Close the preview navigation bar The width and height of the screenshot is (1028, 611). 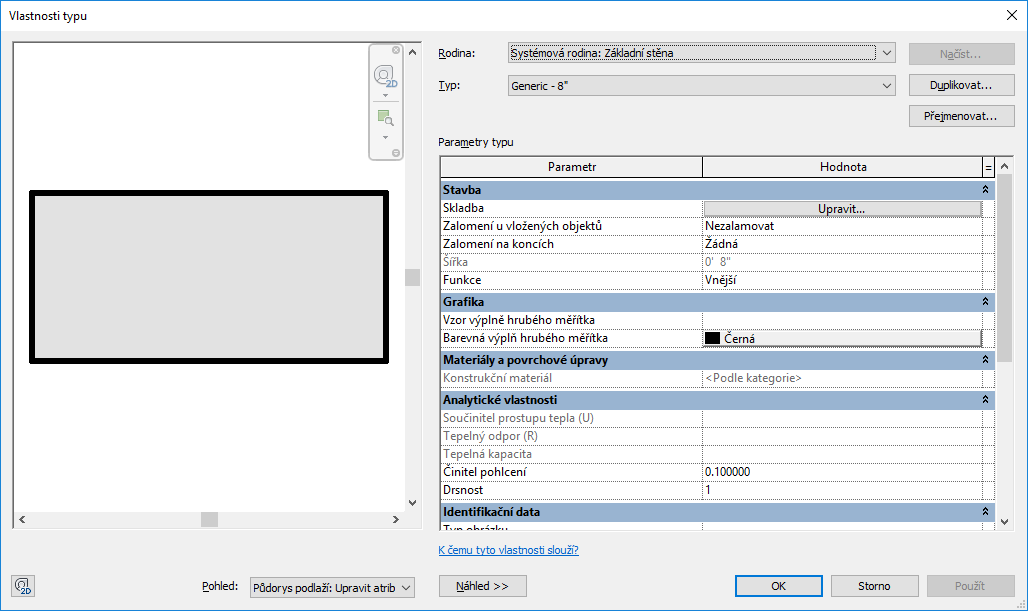pyautogui.click(x=396, y=50)
